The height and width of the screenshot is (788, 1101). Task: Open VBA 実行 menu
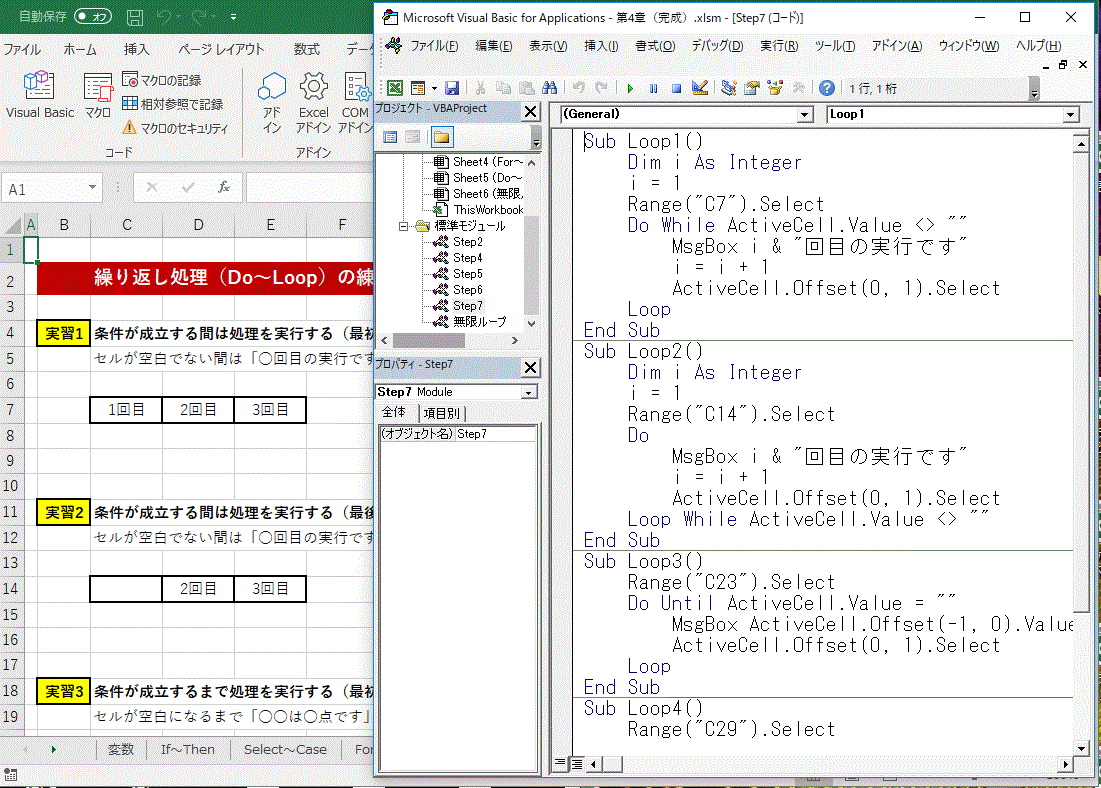click(x=779, y=46)
